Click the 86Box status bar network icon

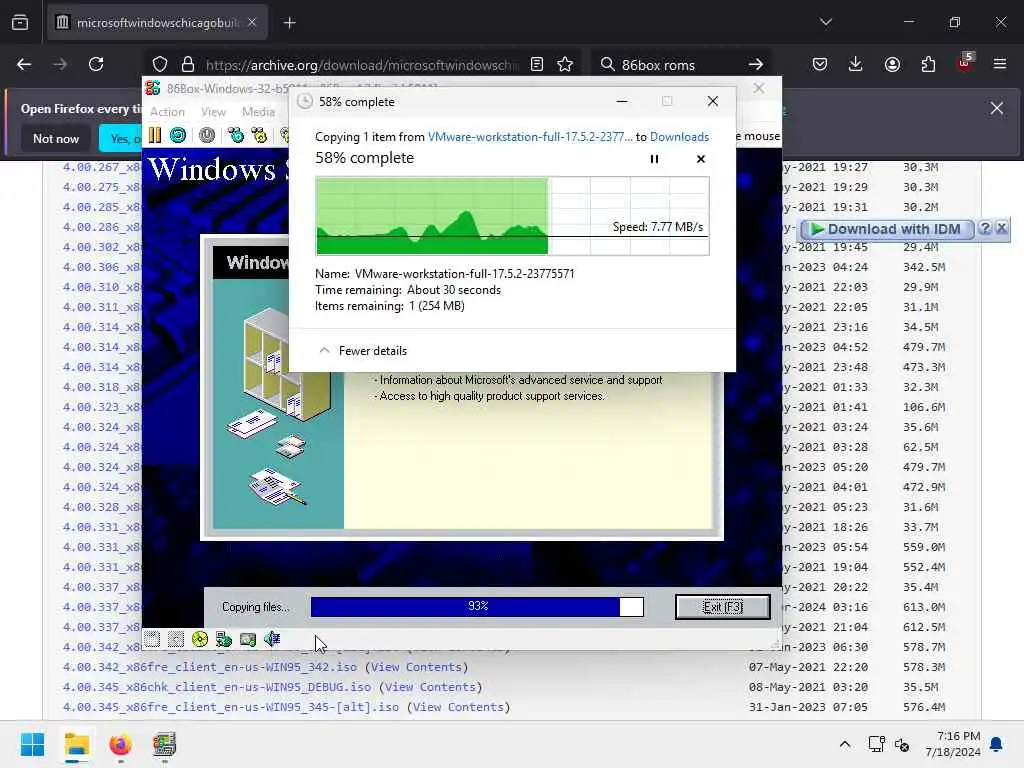(x=224, y=639)
